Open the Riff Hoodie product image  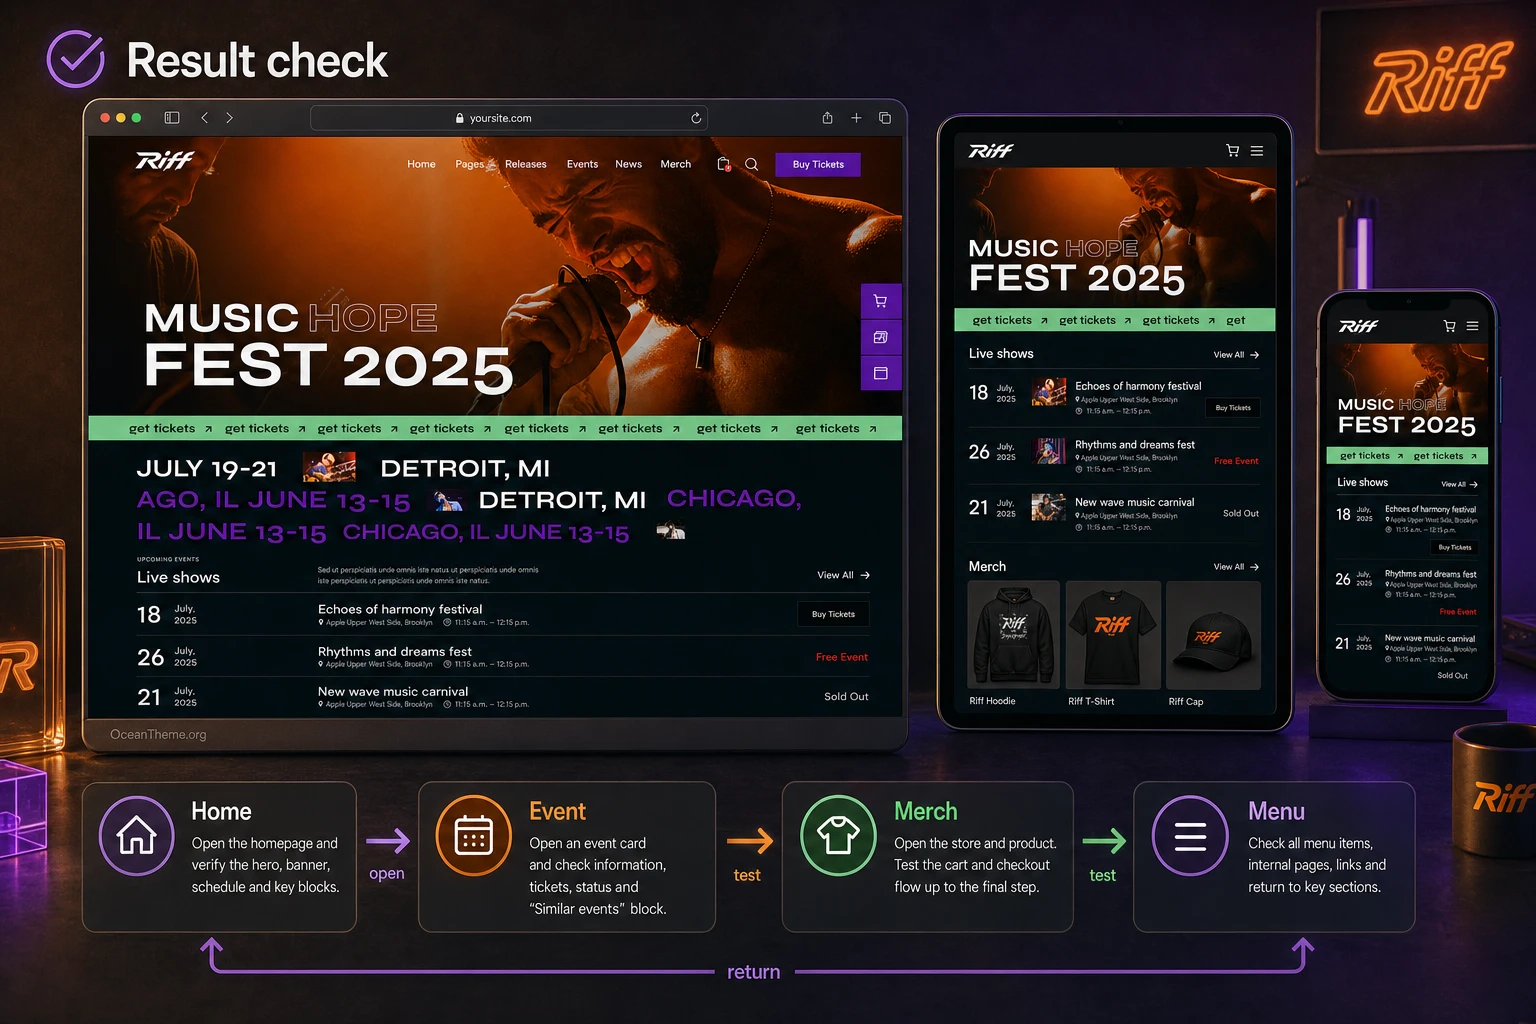pos(1014,635)
